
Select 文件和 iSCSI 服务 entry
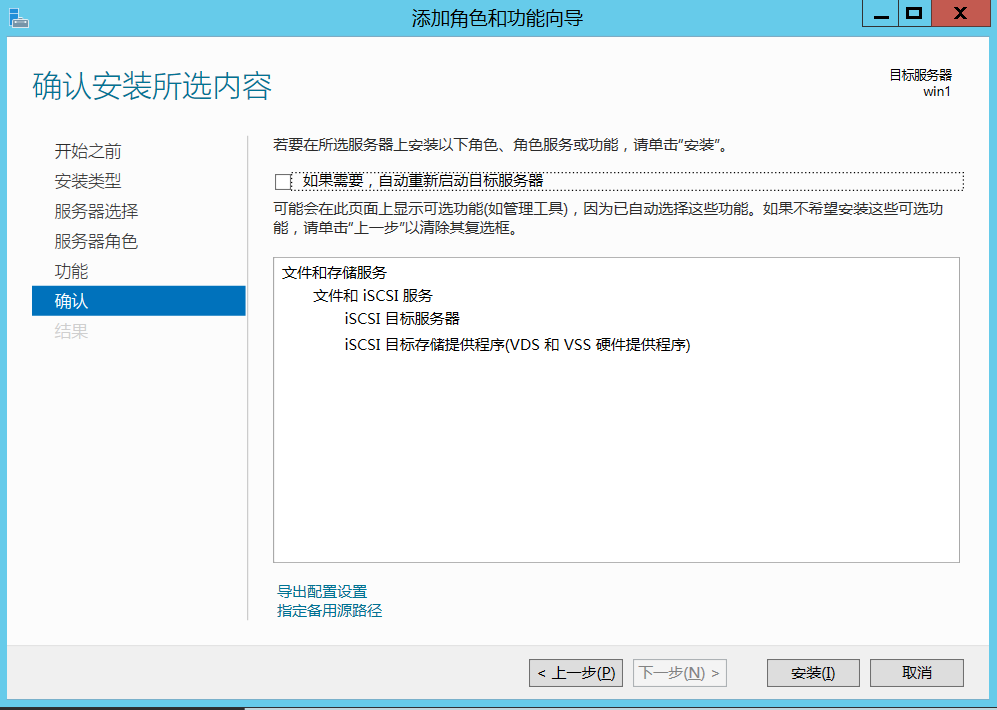373,296
